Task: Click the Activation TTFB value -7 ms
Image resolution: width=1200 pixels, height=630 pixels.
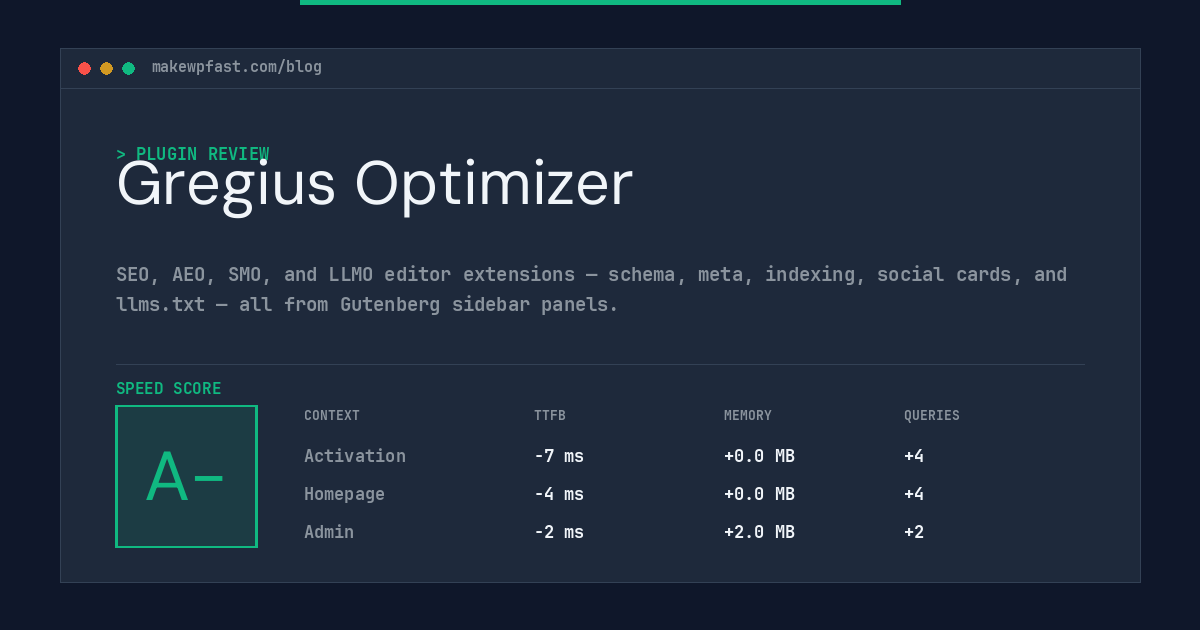Action: pos(559,456)
